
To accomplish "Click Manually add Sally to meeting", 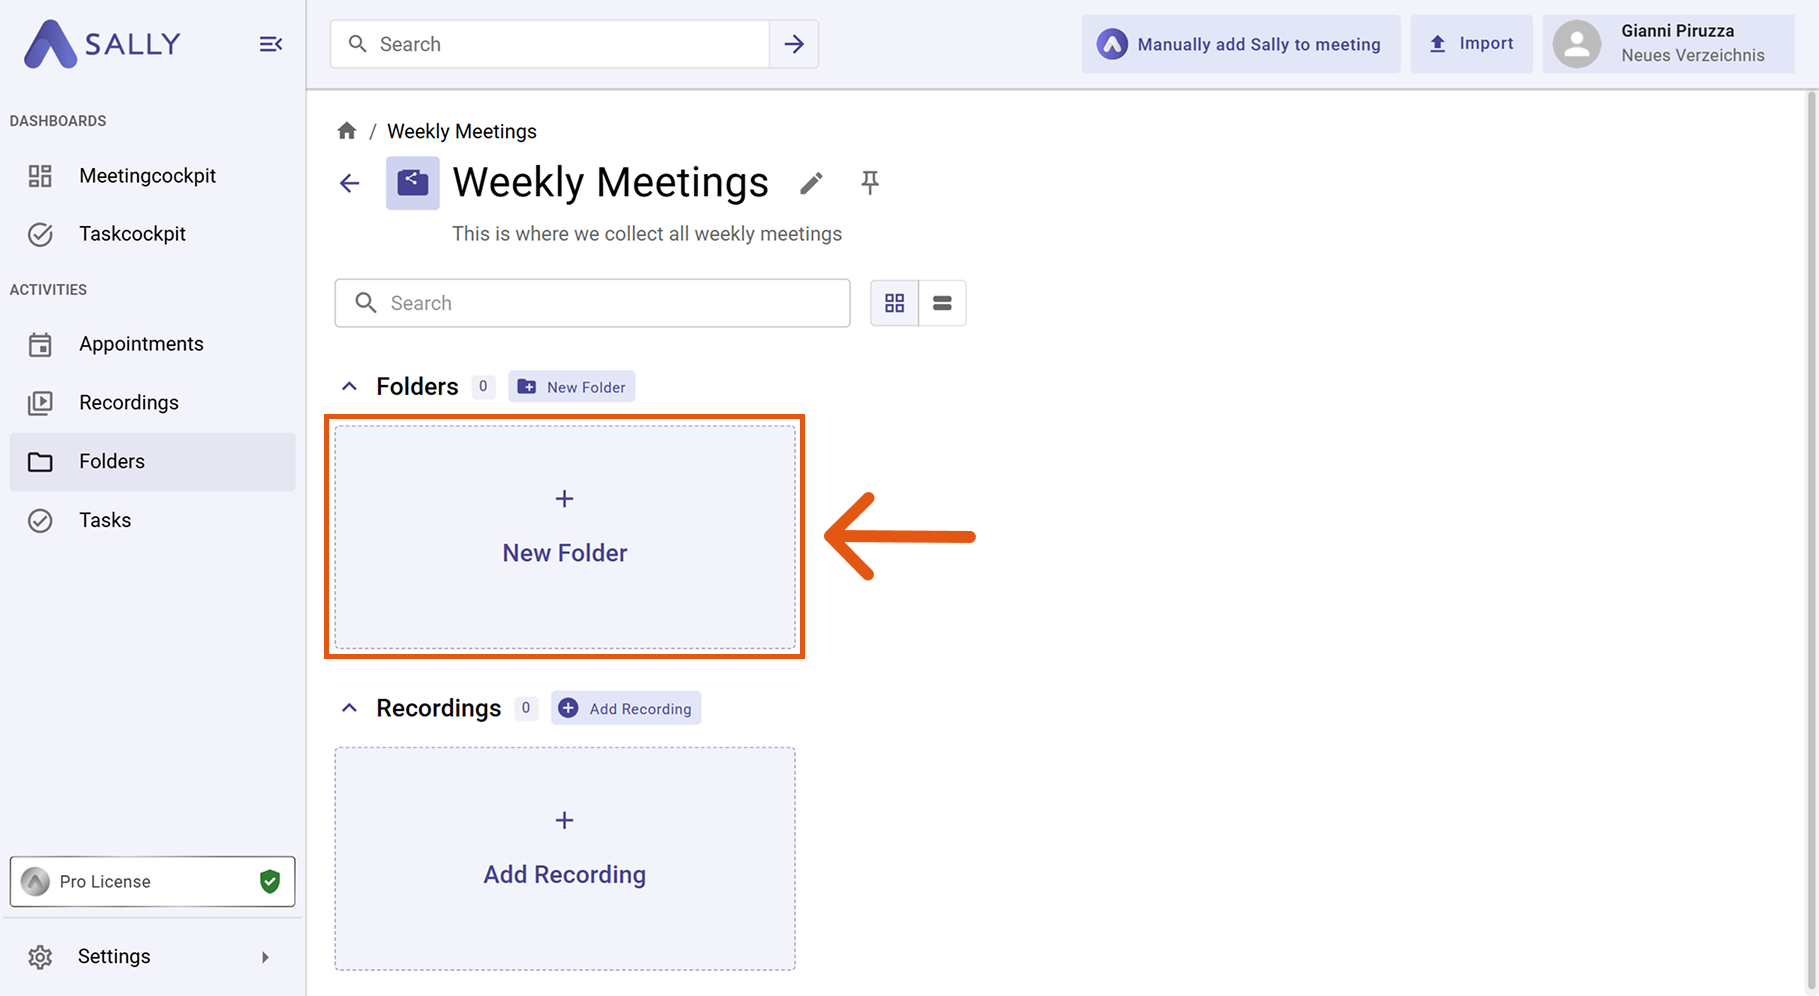I will coord(1240,44).
